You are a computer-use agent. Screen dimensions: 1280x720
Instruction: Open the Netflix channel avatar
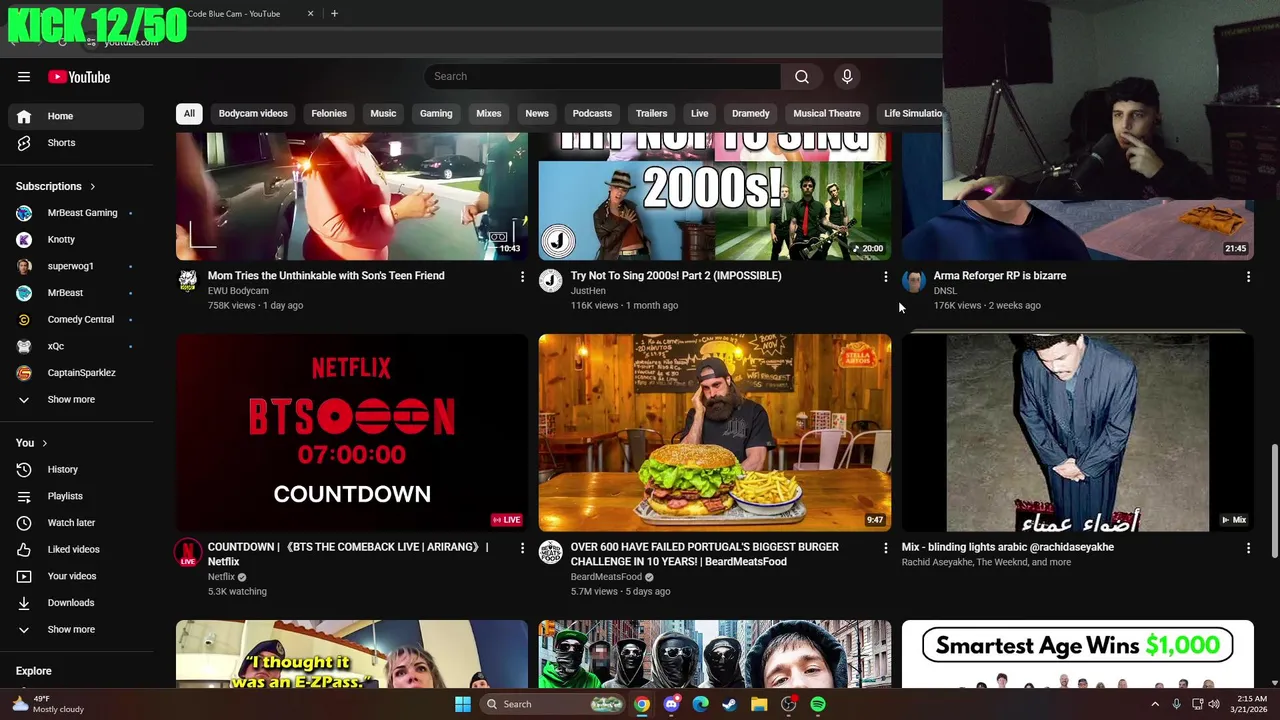coord(188,552)
